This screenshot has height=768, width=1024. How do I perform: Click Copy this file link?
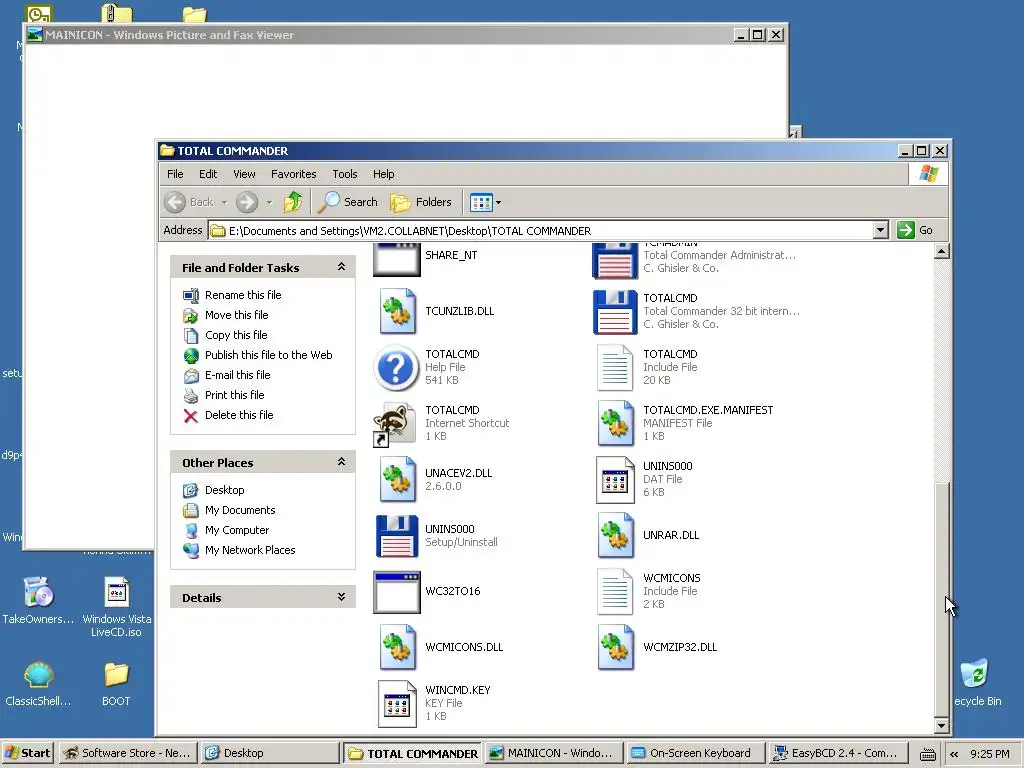(236, 335)
